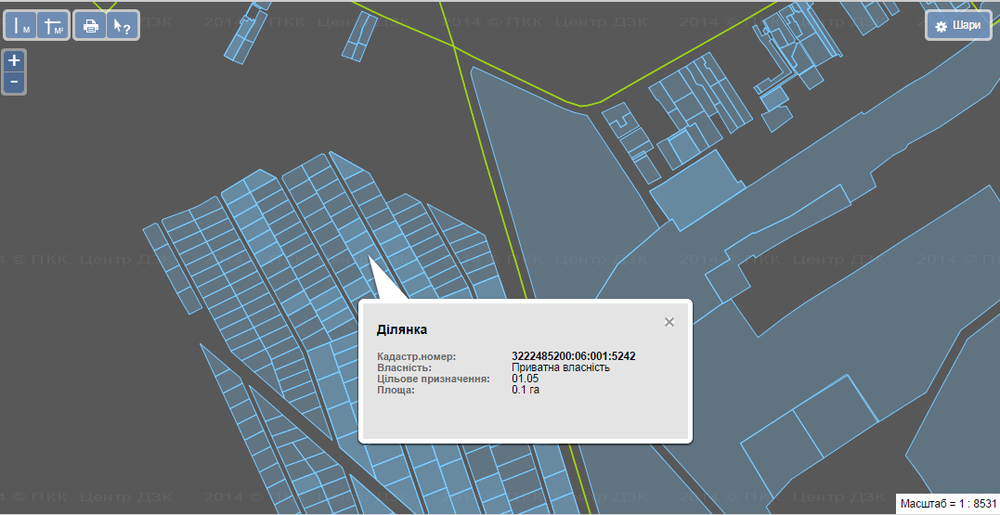This screenshot has height=515, width=1000.
Task: Click the printer icon to print map
Action: (x=91, y=26)
